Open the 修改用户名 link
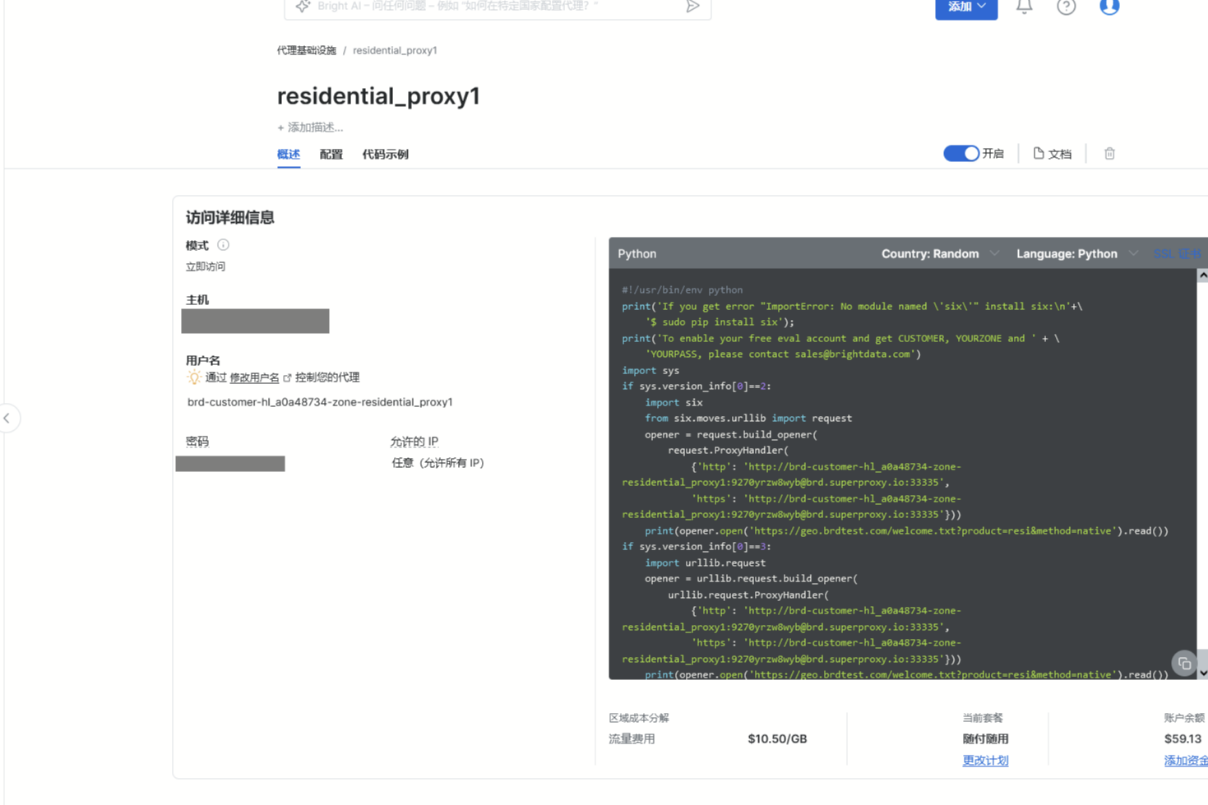This screenshot has height=805, width=1208. tap(255, 378)
